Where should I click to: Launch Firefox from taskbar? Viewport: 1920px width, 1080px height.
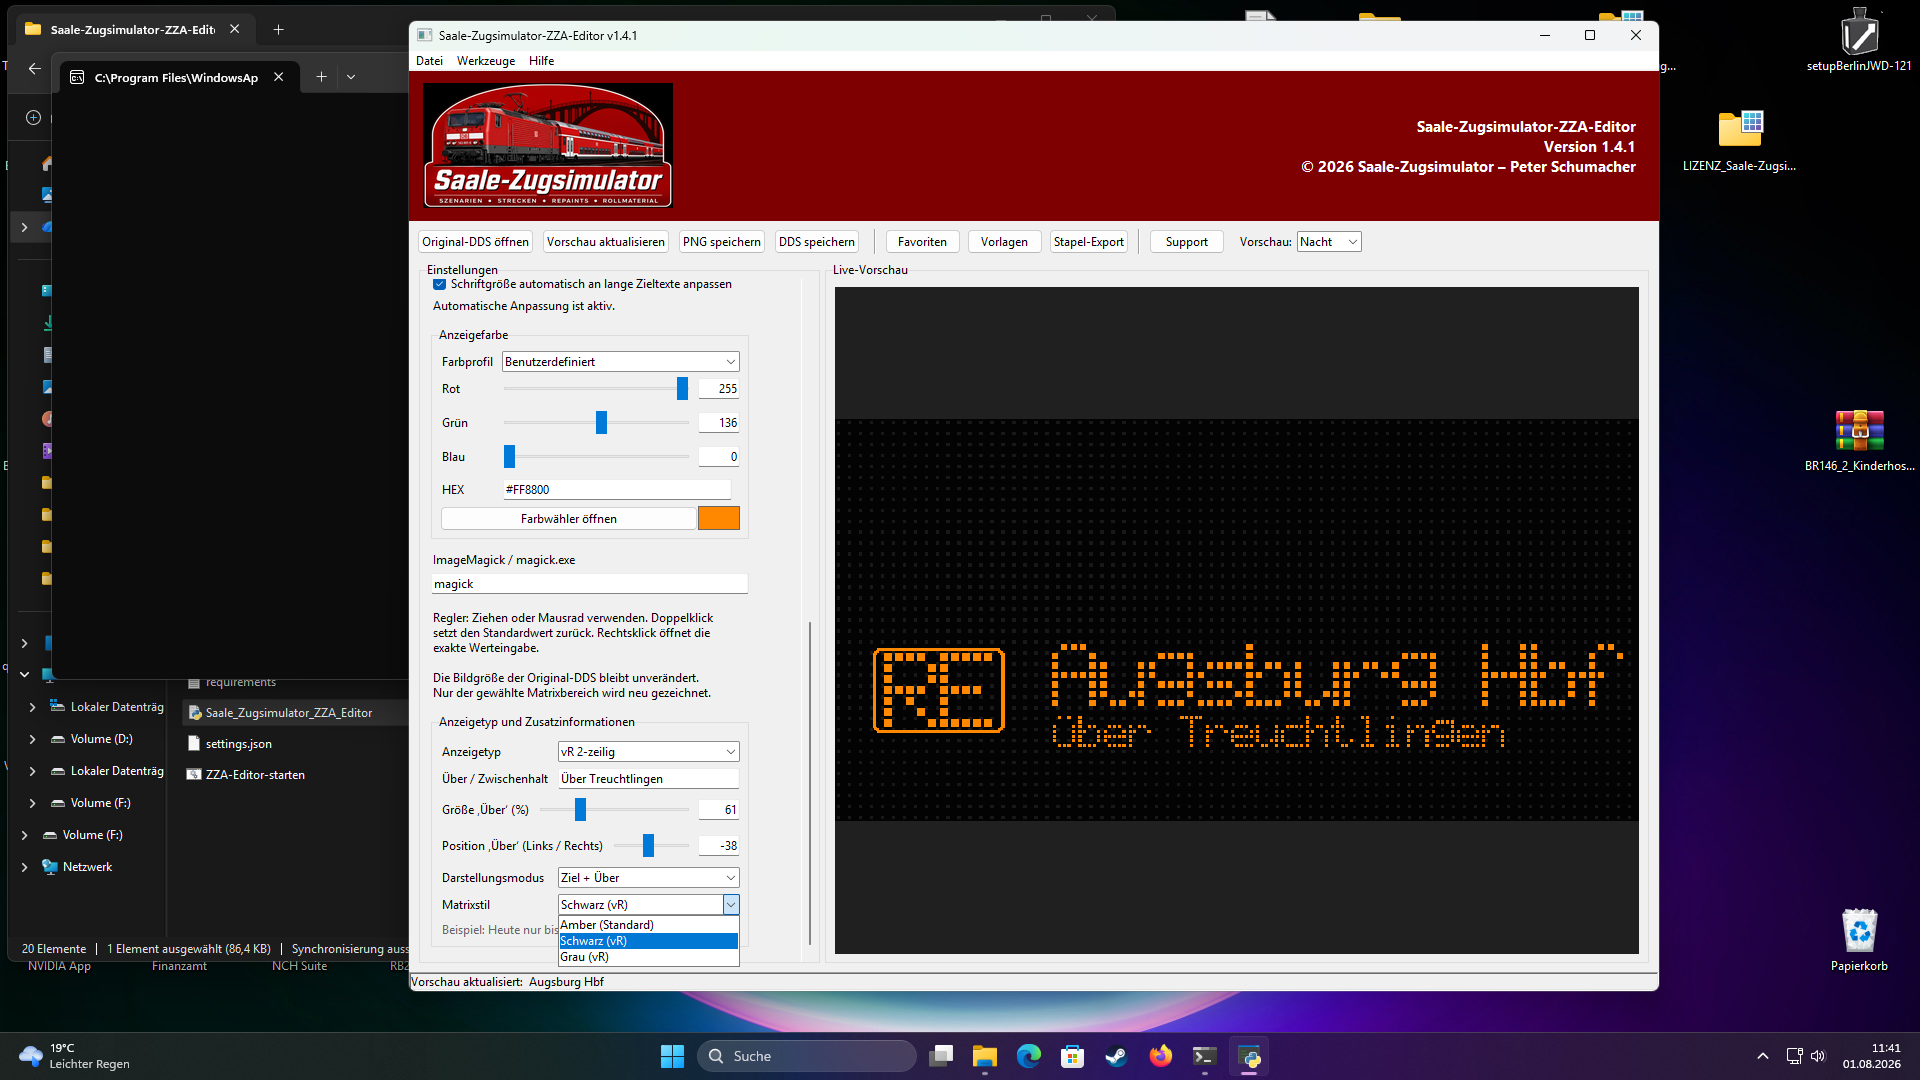(x=1160, y=1056)
